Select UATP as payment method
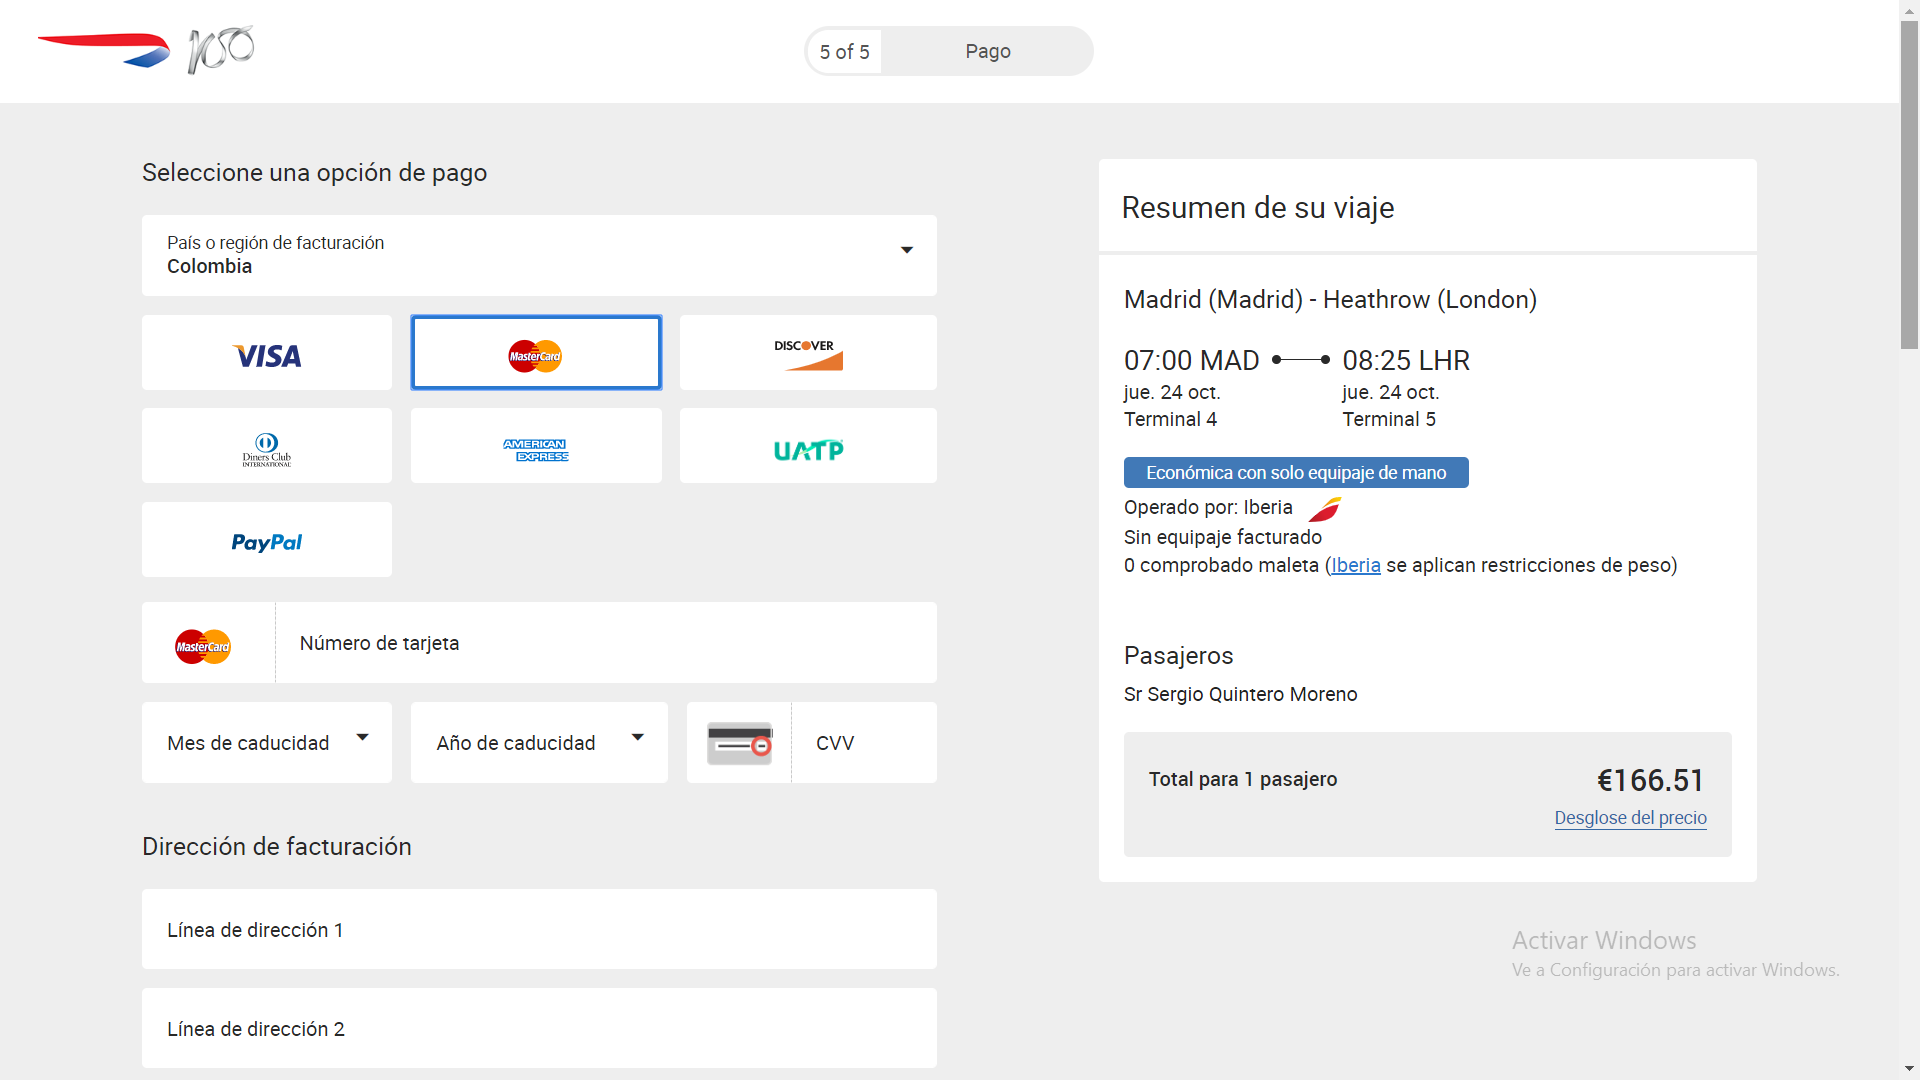Image resolution: width=1920 pixels, height=1080 pixels. pos(808,446)
